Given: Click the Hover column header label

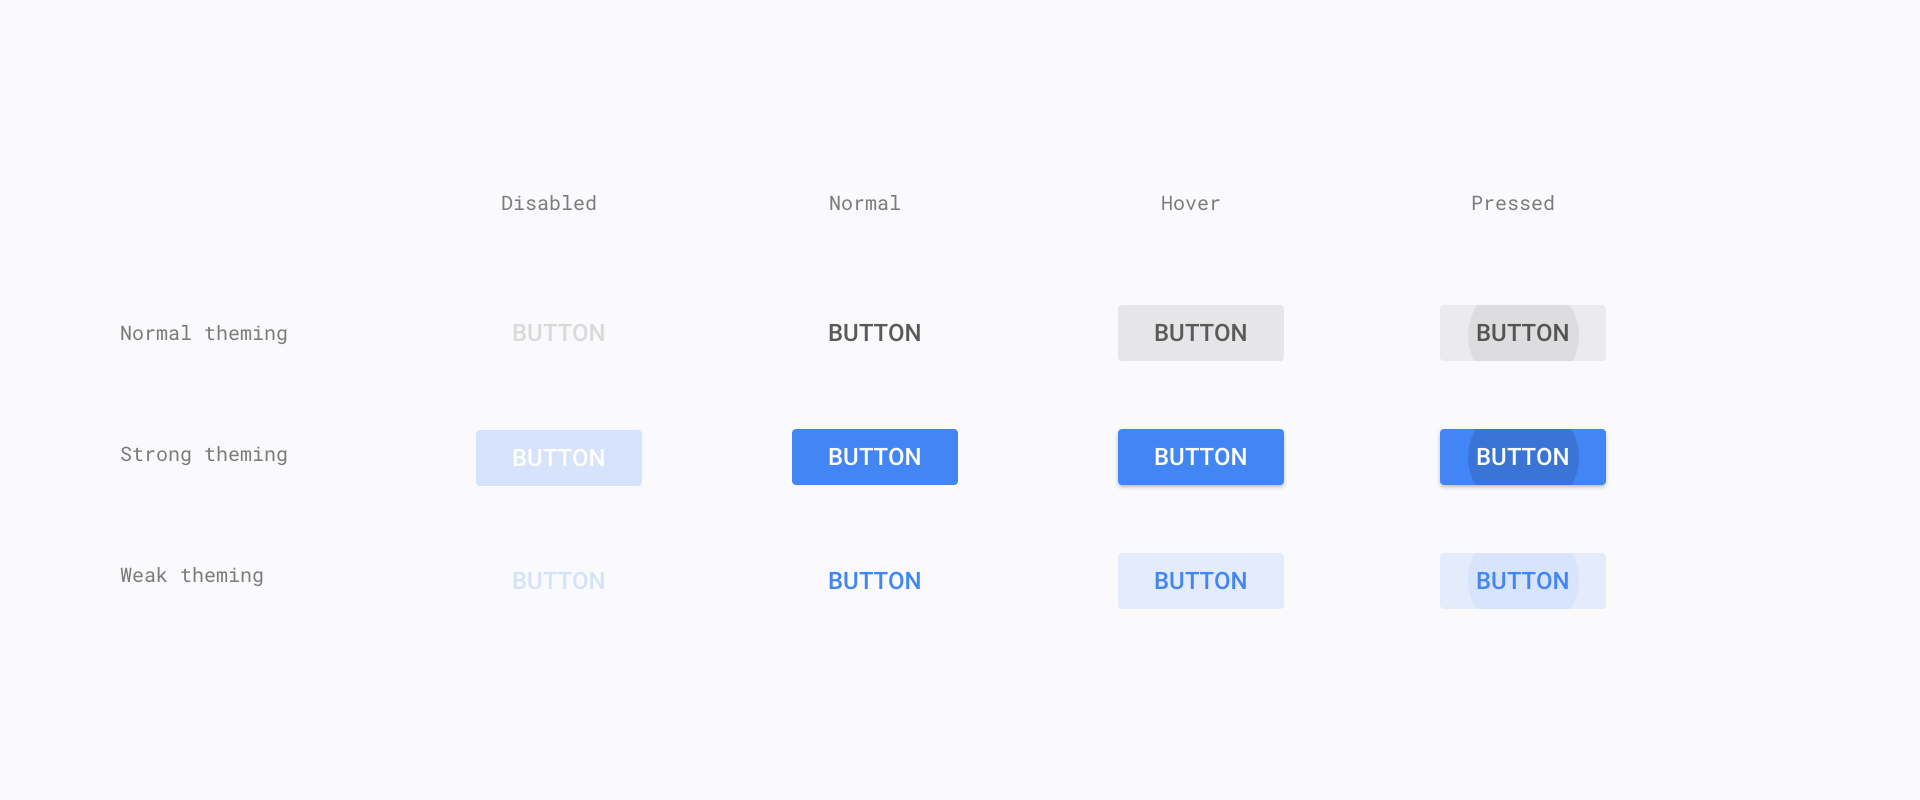Looking at the screenshot, I should click(x=1190, y=204).
